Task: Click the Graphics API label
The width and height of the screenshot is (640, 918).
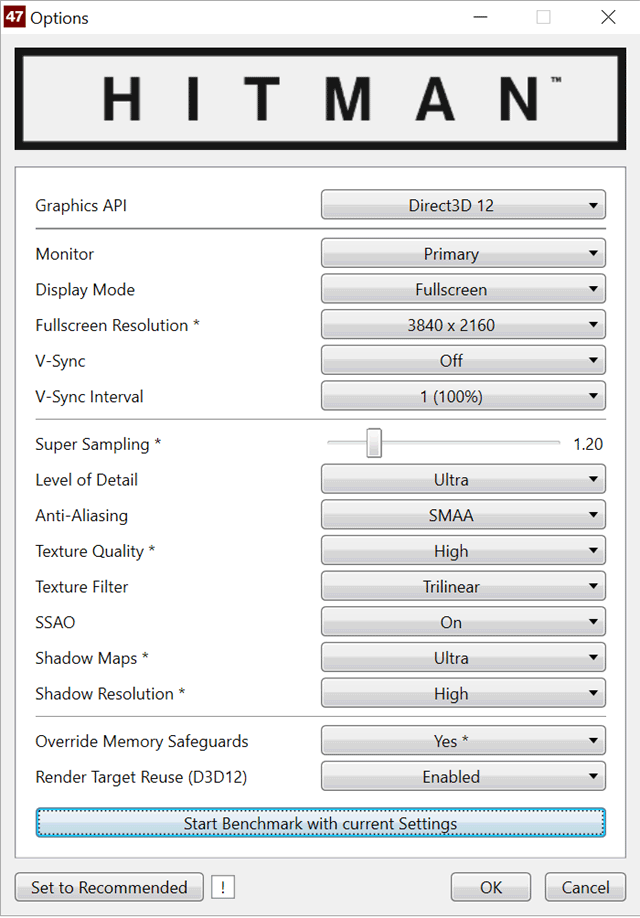Action: [81, 205]
